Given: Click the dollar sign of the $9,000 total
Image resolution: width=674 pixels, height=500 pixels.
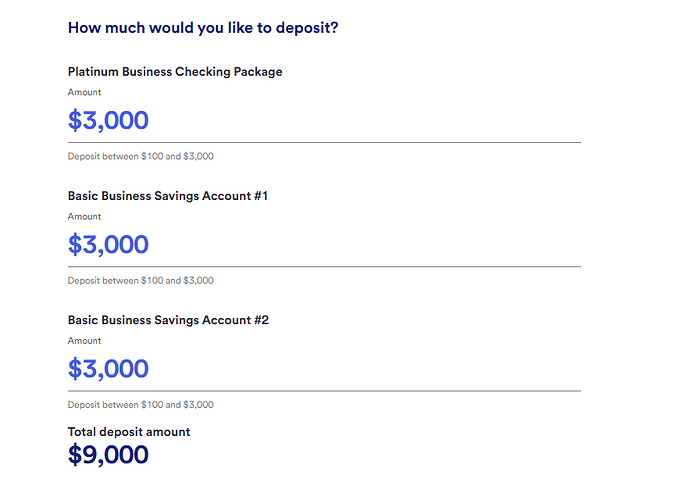Looking at the screenshot, I should coord(75,455).
